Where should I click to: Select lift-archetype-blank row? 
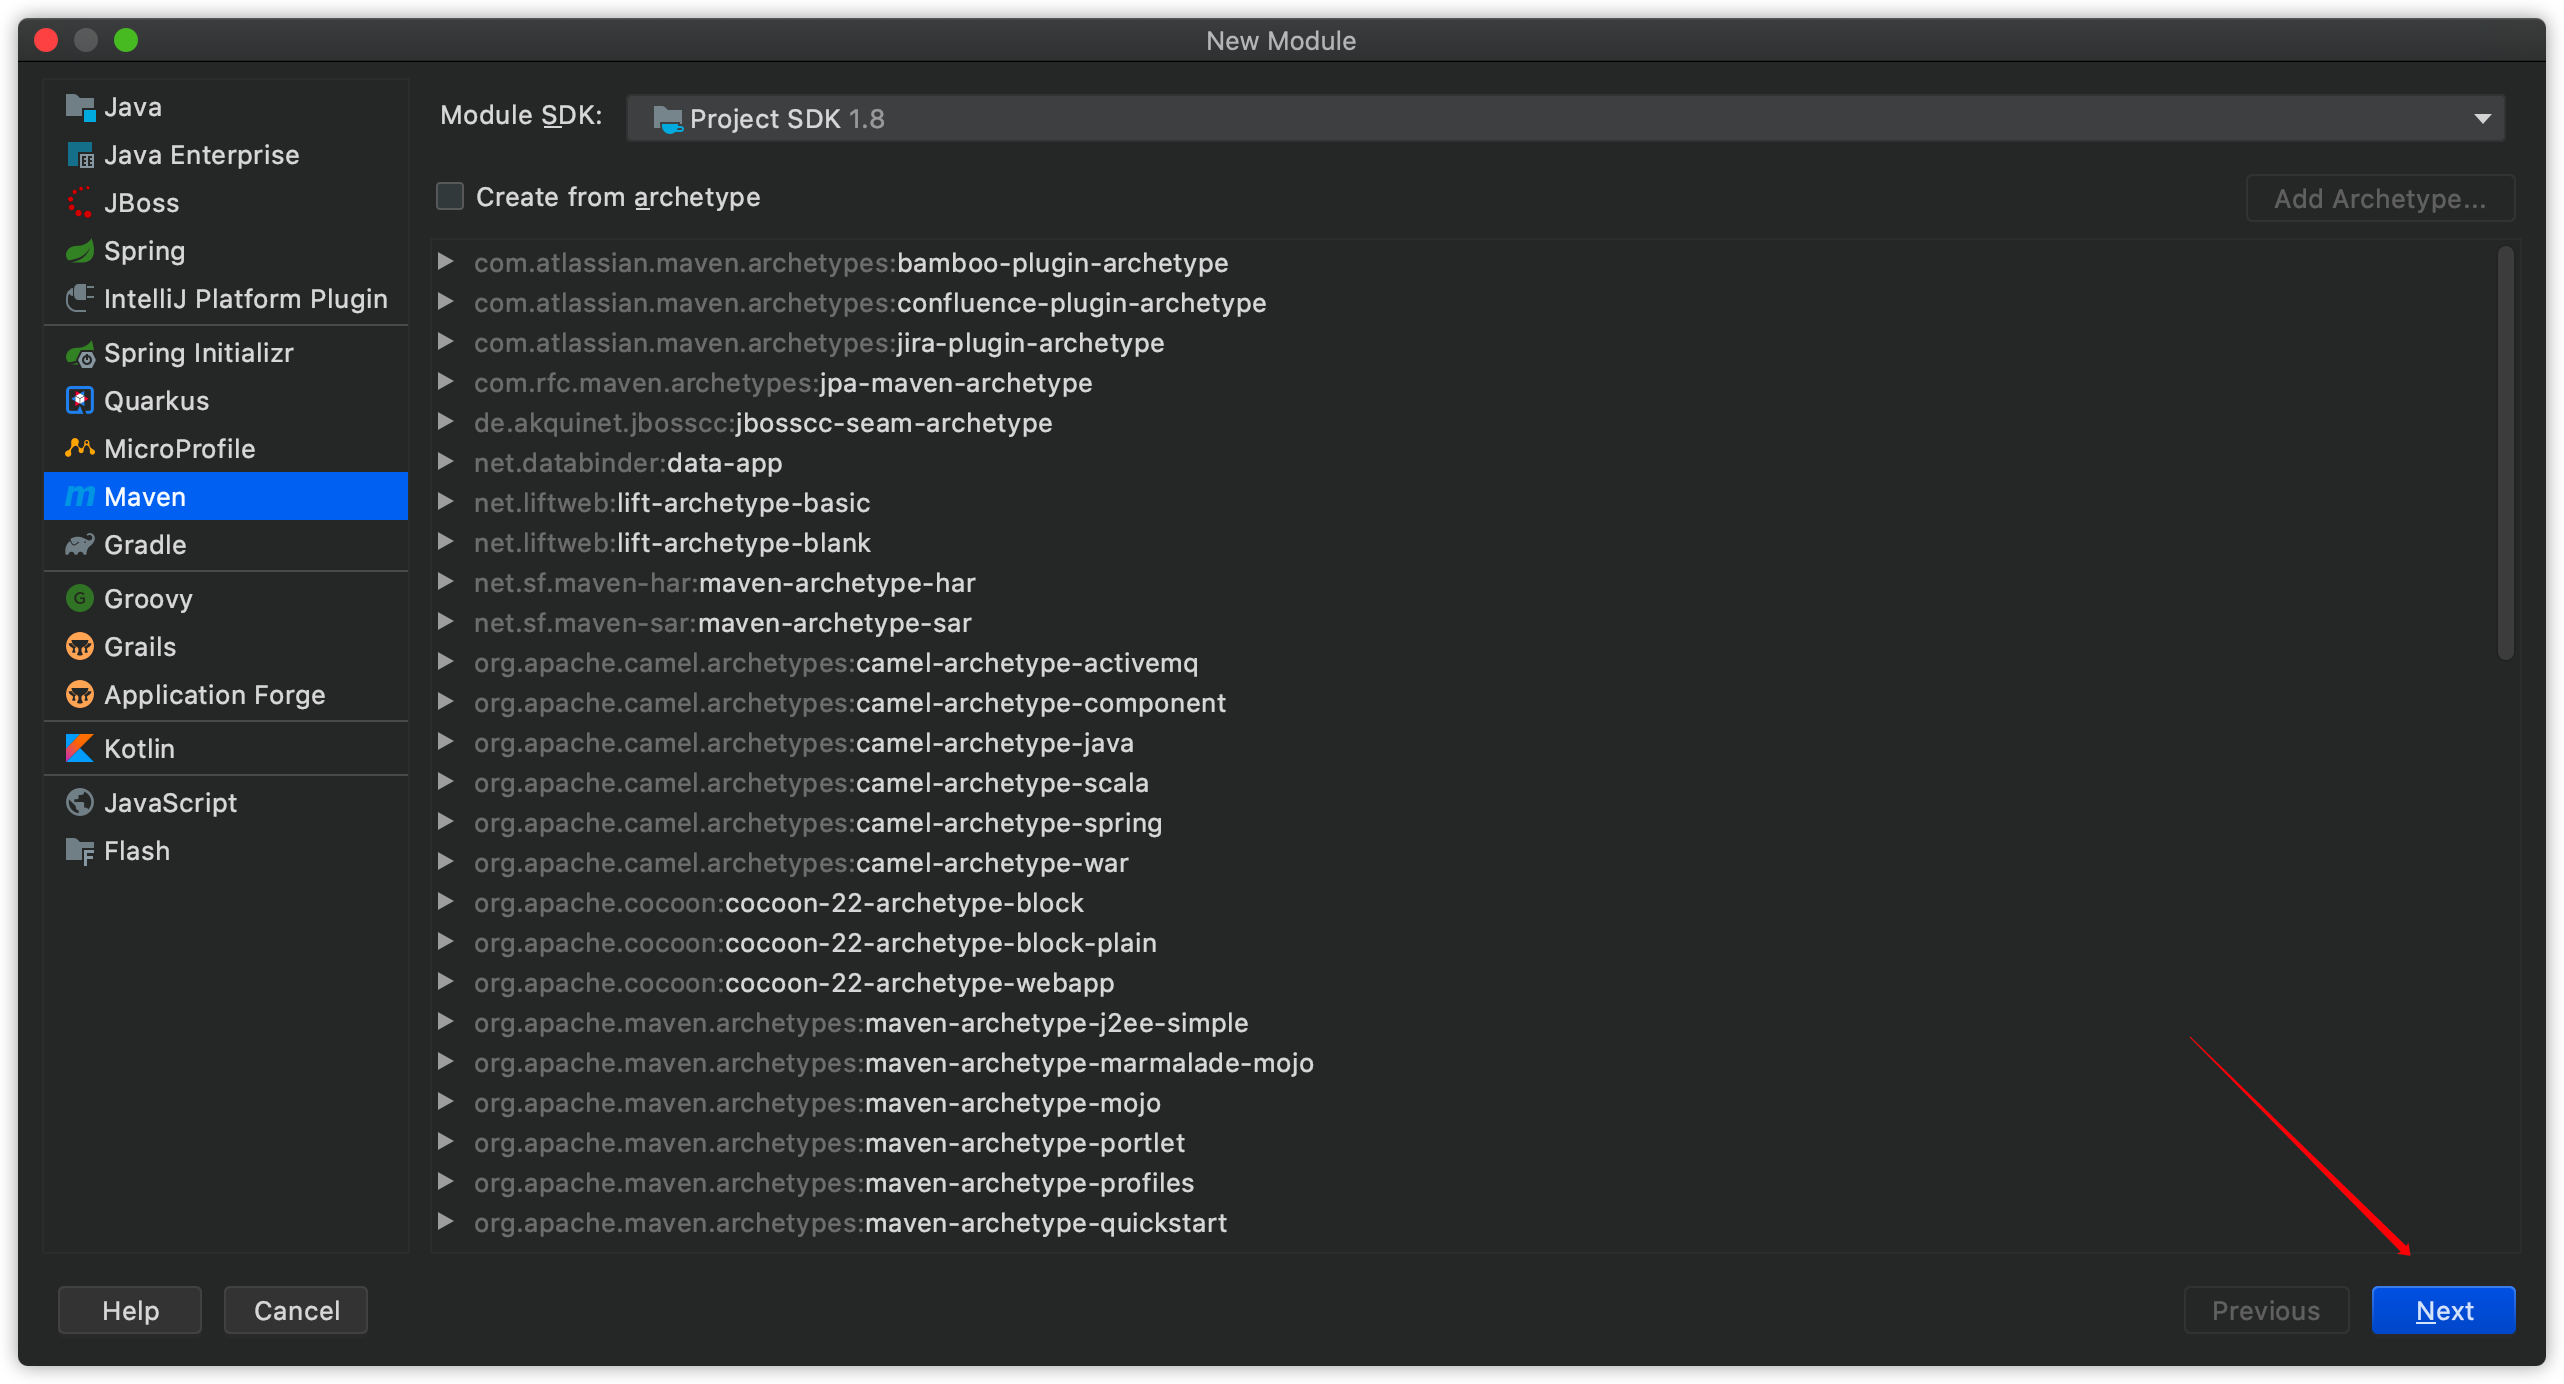tap(1465, 543)
